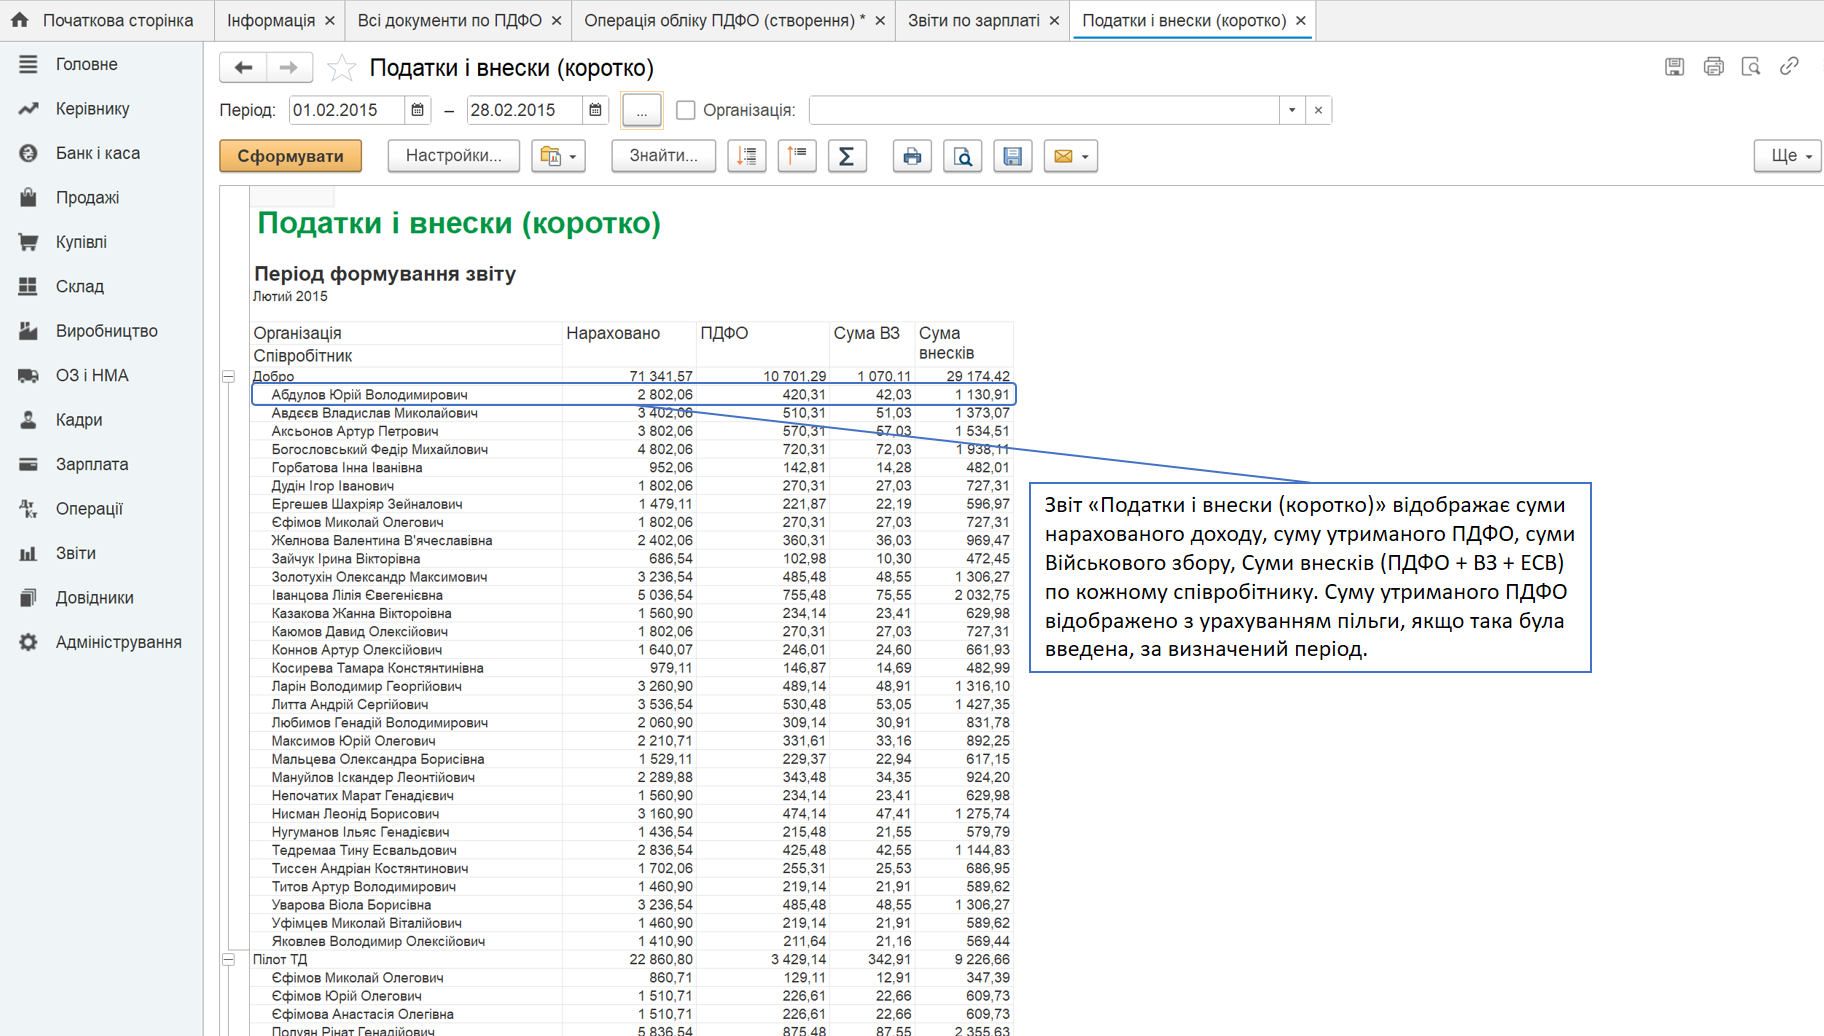Switch to Інформація tab
1824x1036 pixels.
click(x=270, y=20)
